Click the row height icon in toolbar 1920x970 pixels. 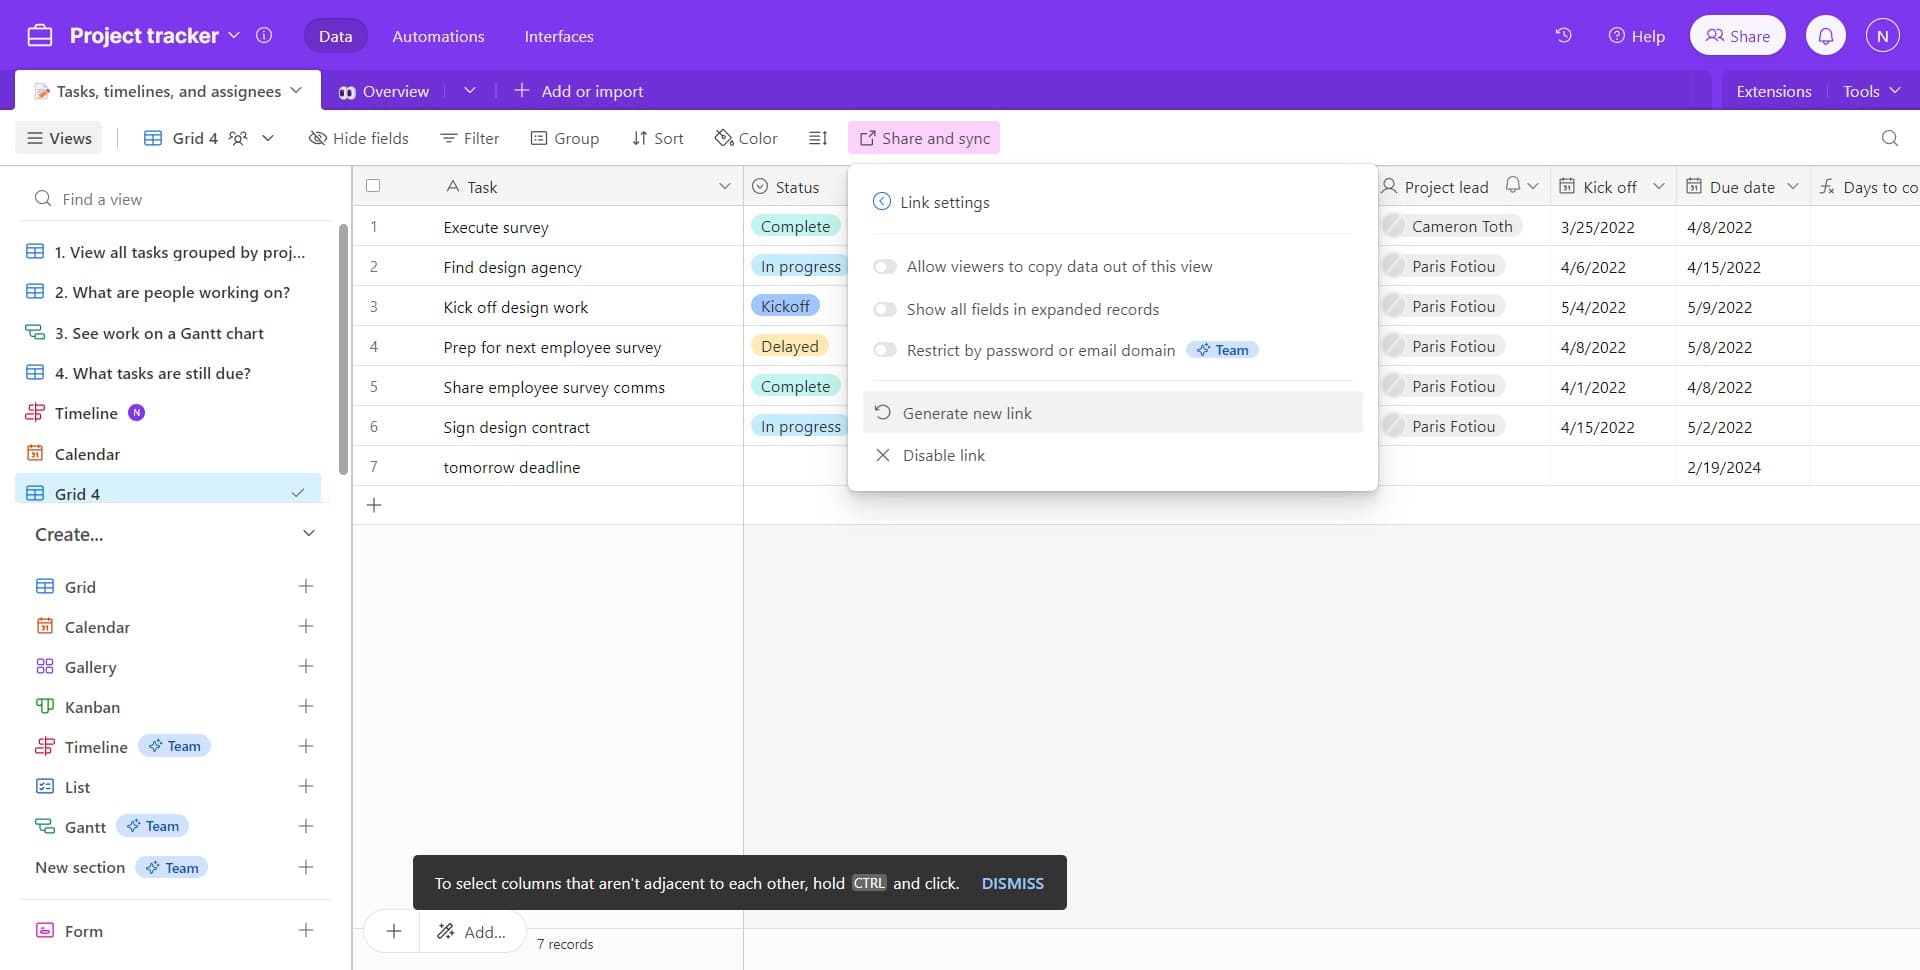818,138
